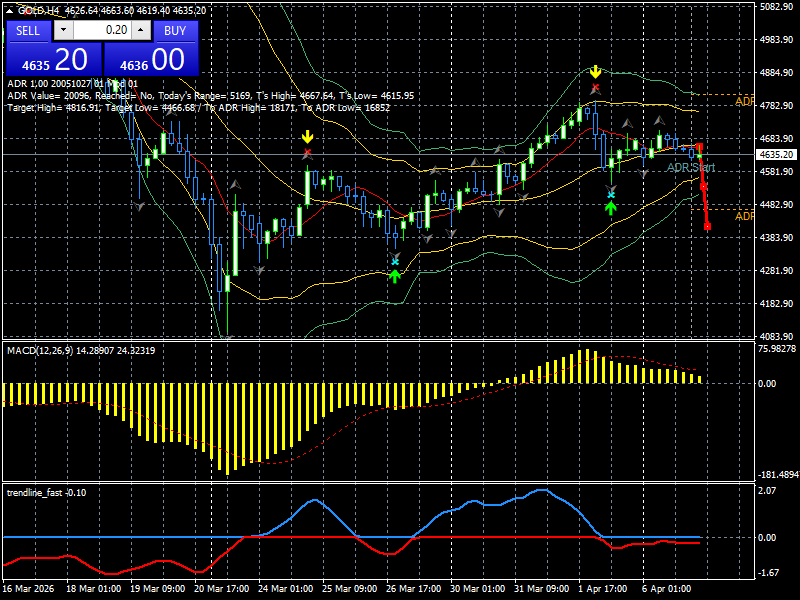
Task: Collapse the one-click trading panel triangle
Action: tap(10, 10)
